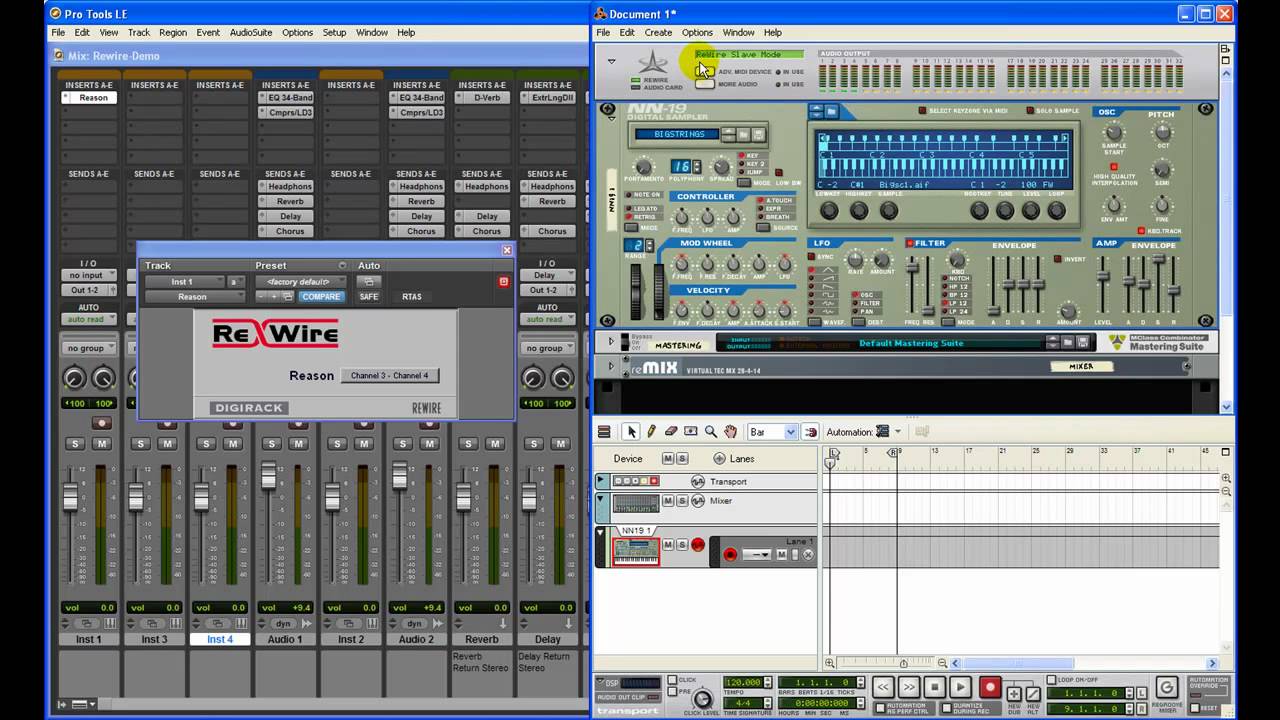Click the Reason insert on Inst 1

(89, 98)
